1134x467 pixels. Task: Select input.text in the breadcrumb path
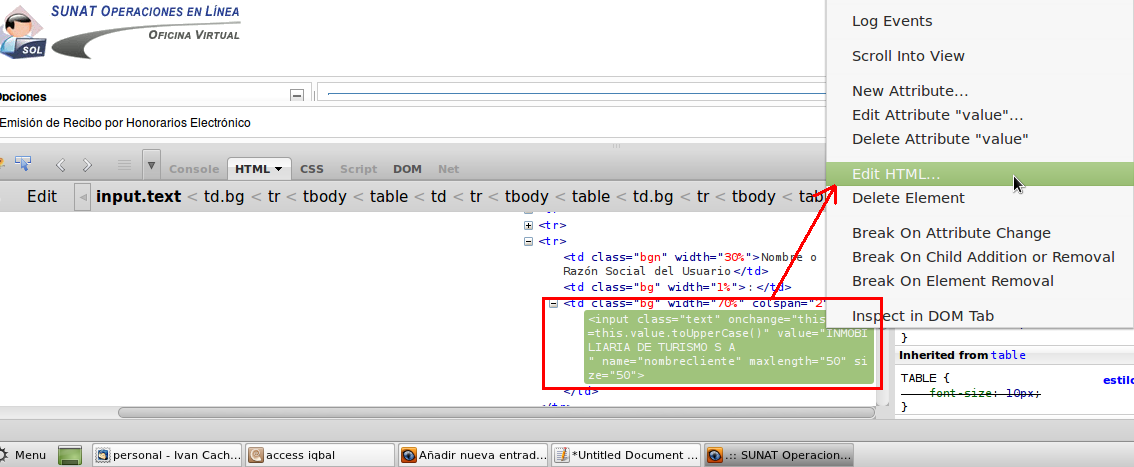[x=139, y=197]
